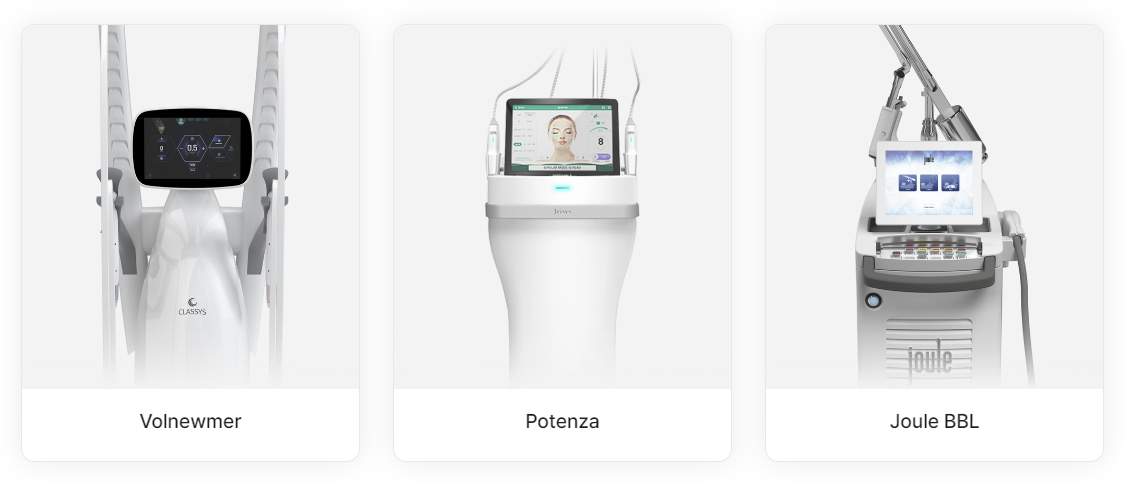Click the 0.5 hexagon on Volnewmer screen

coord(192,148)
